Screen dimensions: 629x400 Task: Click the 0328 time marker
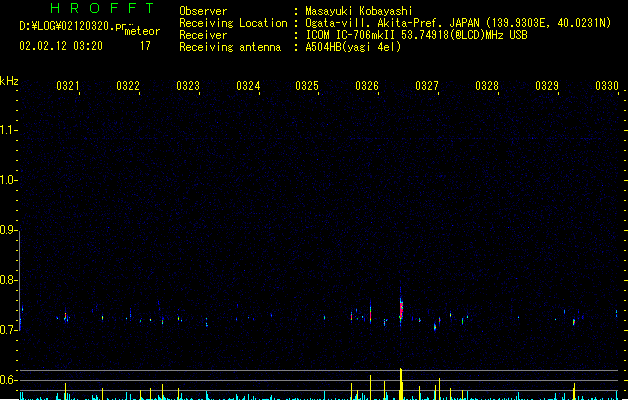tap(487, 86)
